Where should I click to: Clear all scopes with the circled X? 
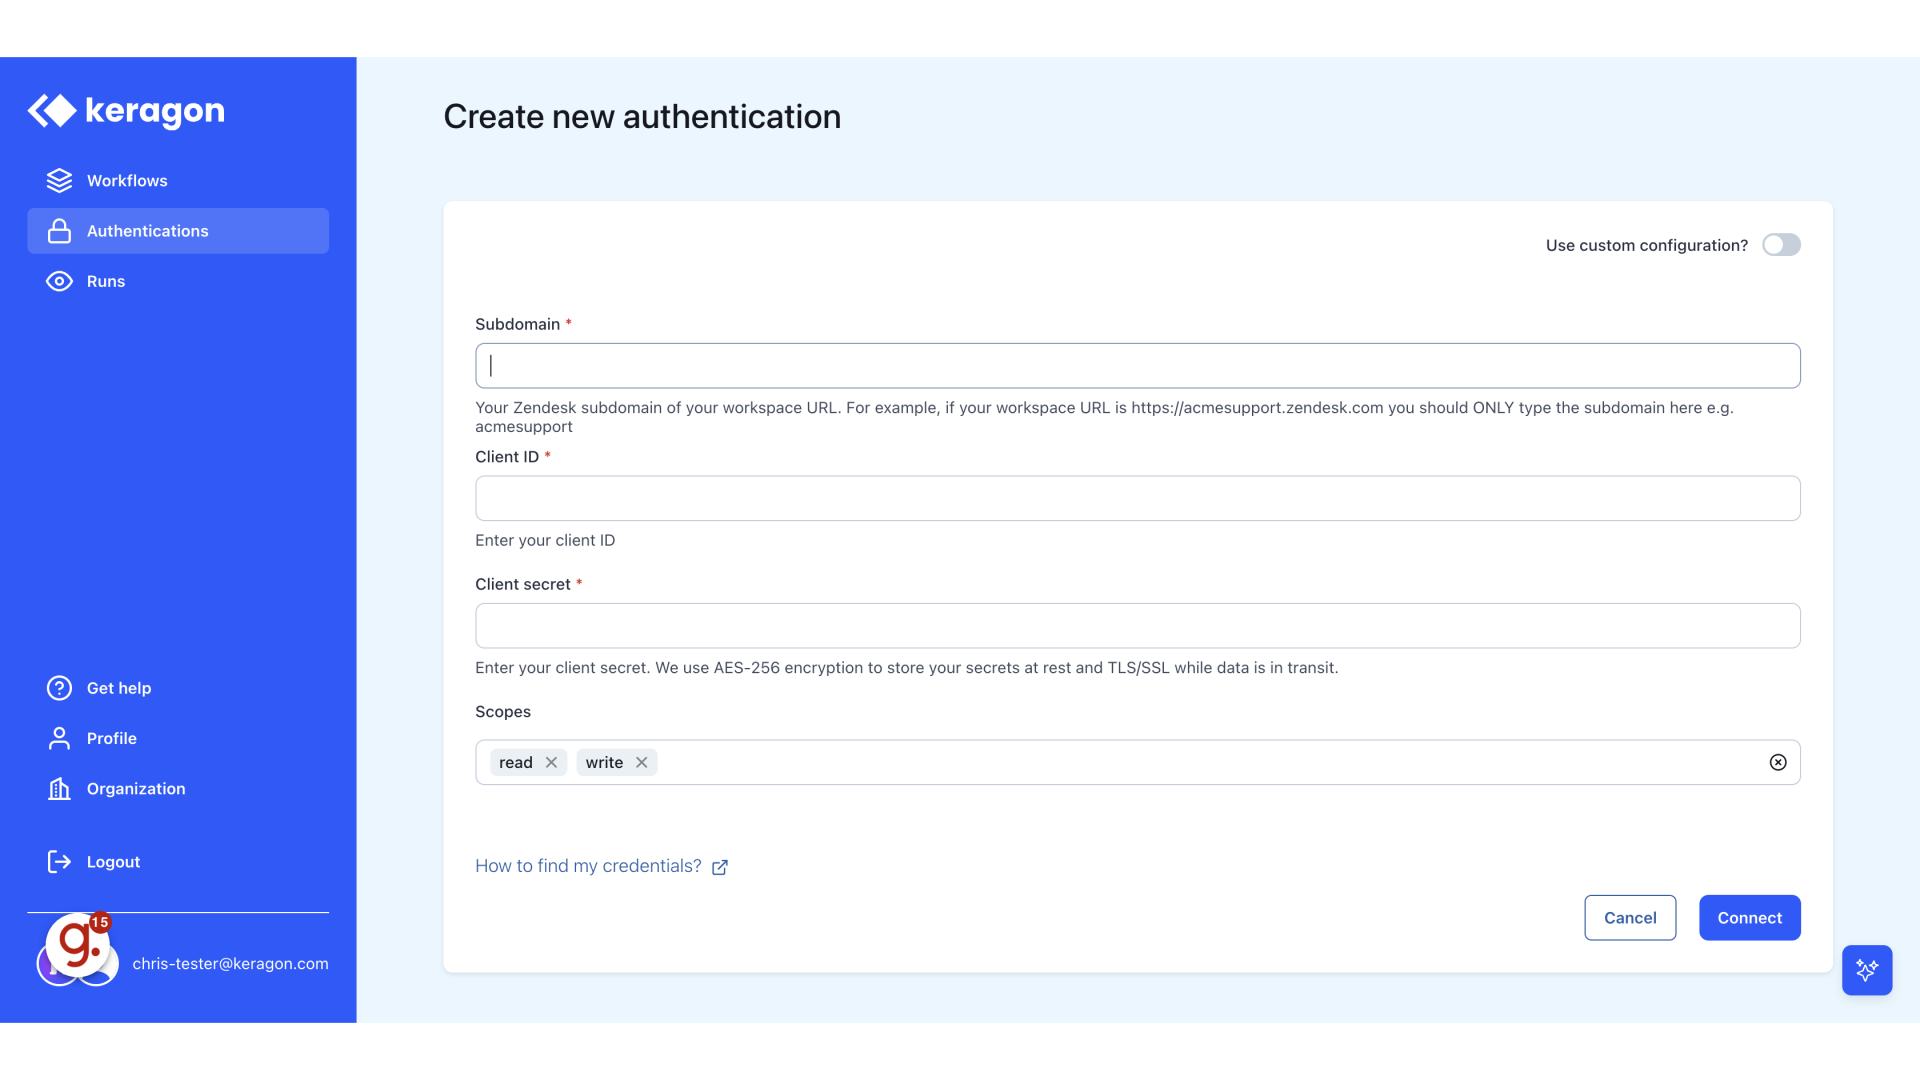(1777, 762)
